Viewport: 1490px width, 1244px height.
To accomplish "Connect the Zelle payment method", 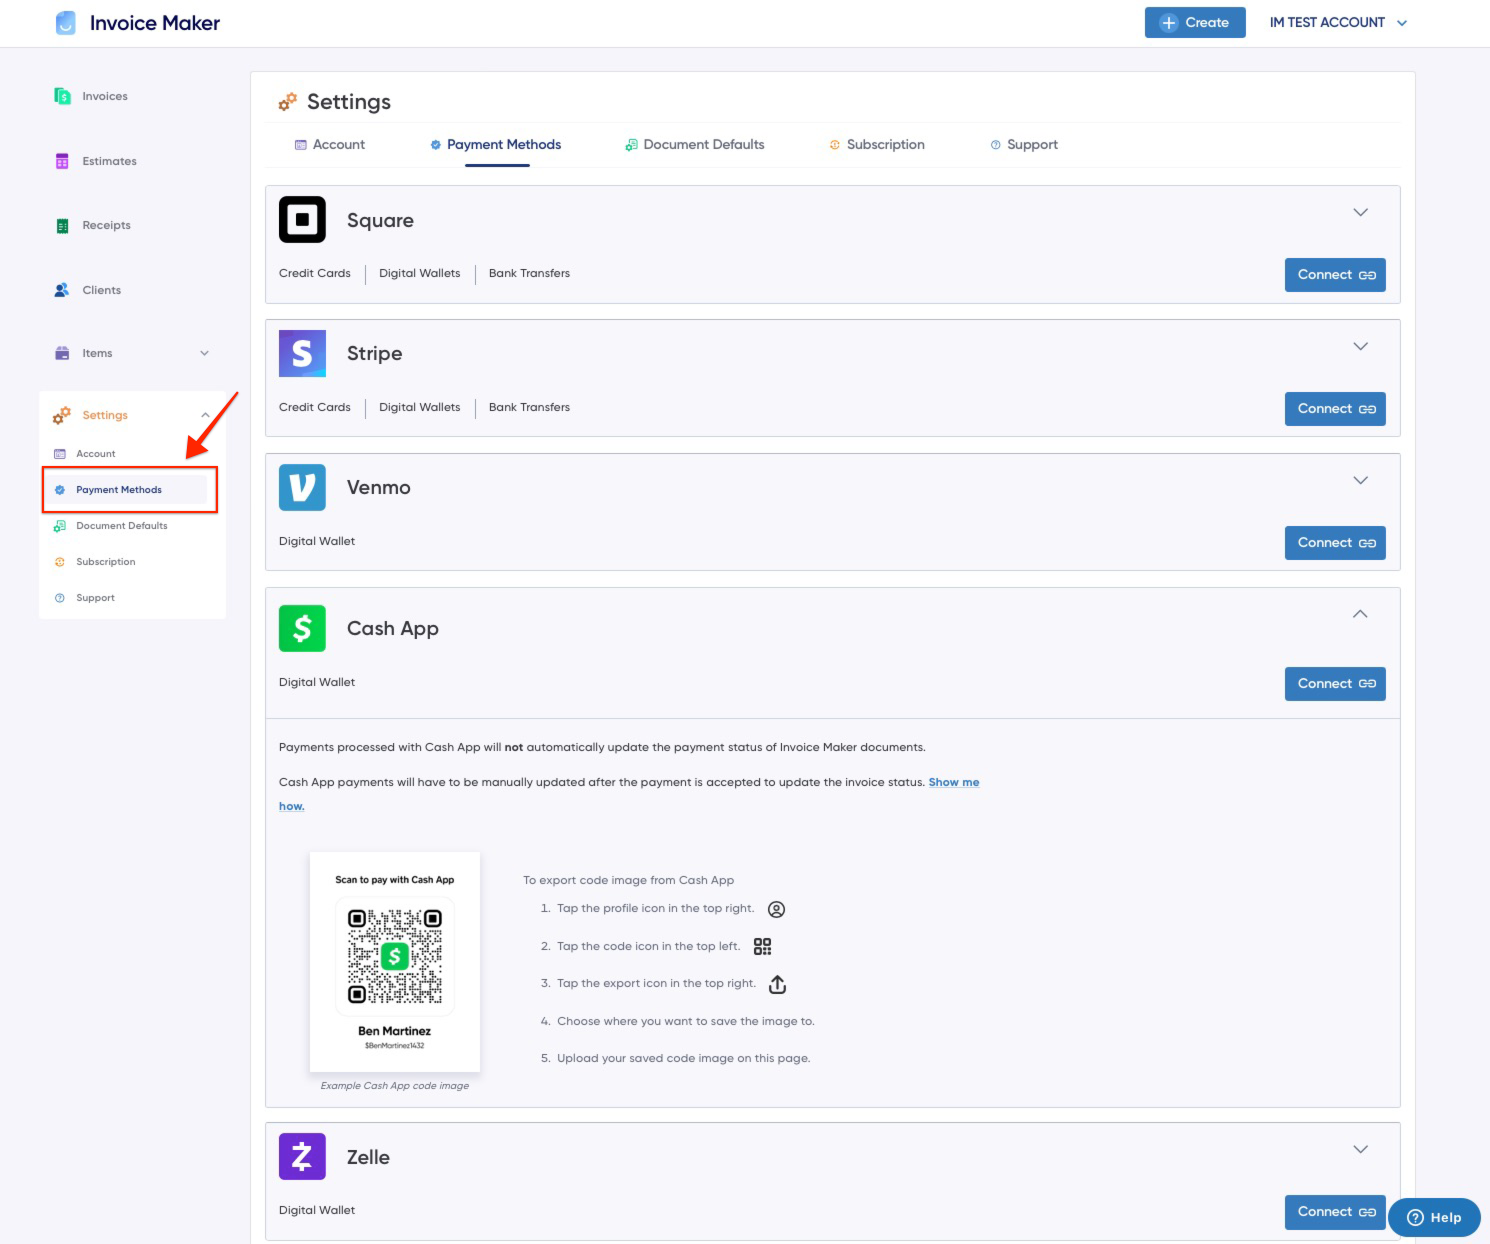I will click(x=1335, y=1212).
